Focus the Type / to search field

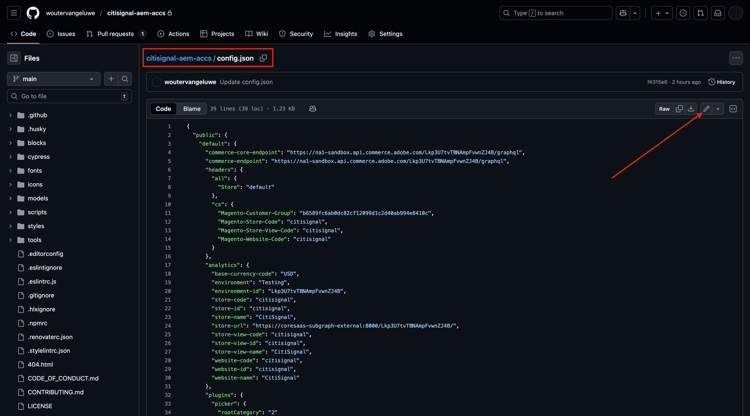556,13
